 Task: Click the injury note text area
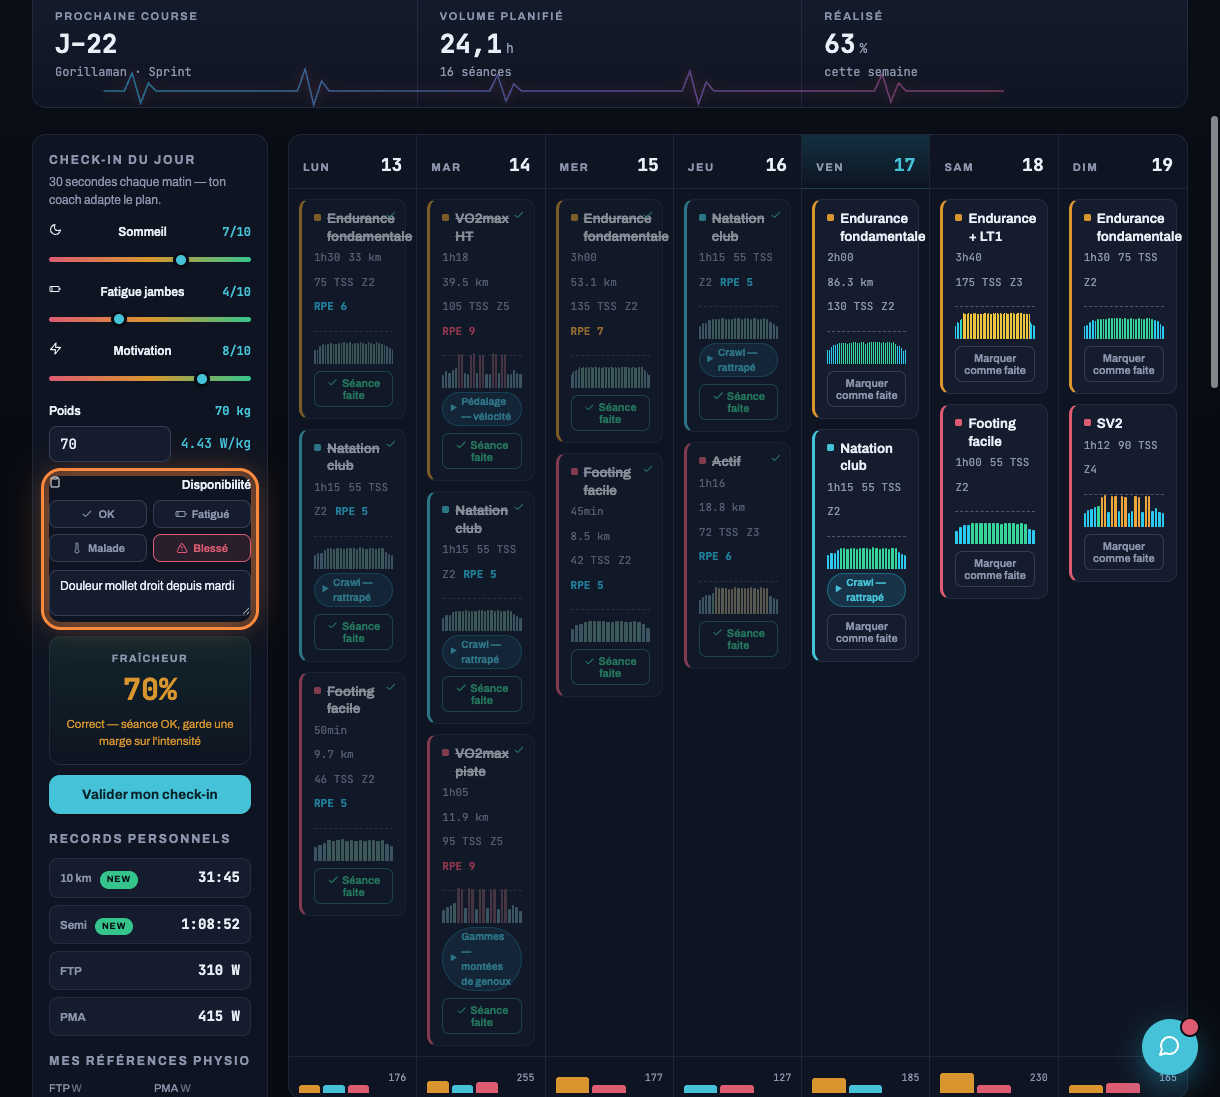point(150,593)
